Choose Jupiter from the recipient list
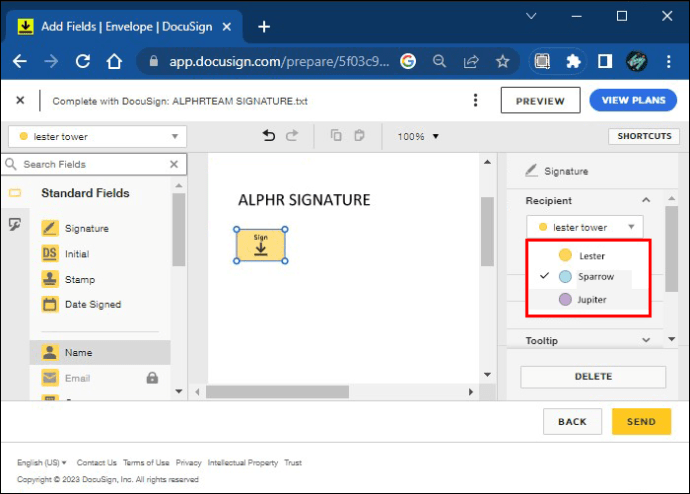 [587, 300]
